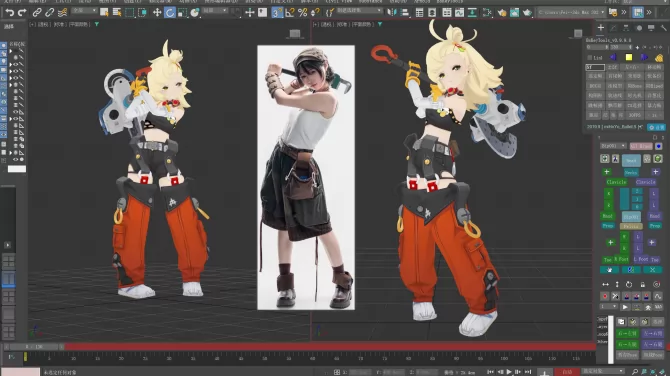Click the Select and Place tool
Image resolution: width=670 pixels, height=376 pixels.
coord(195,13)
